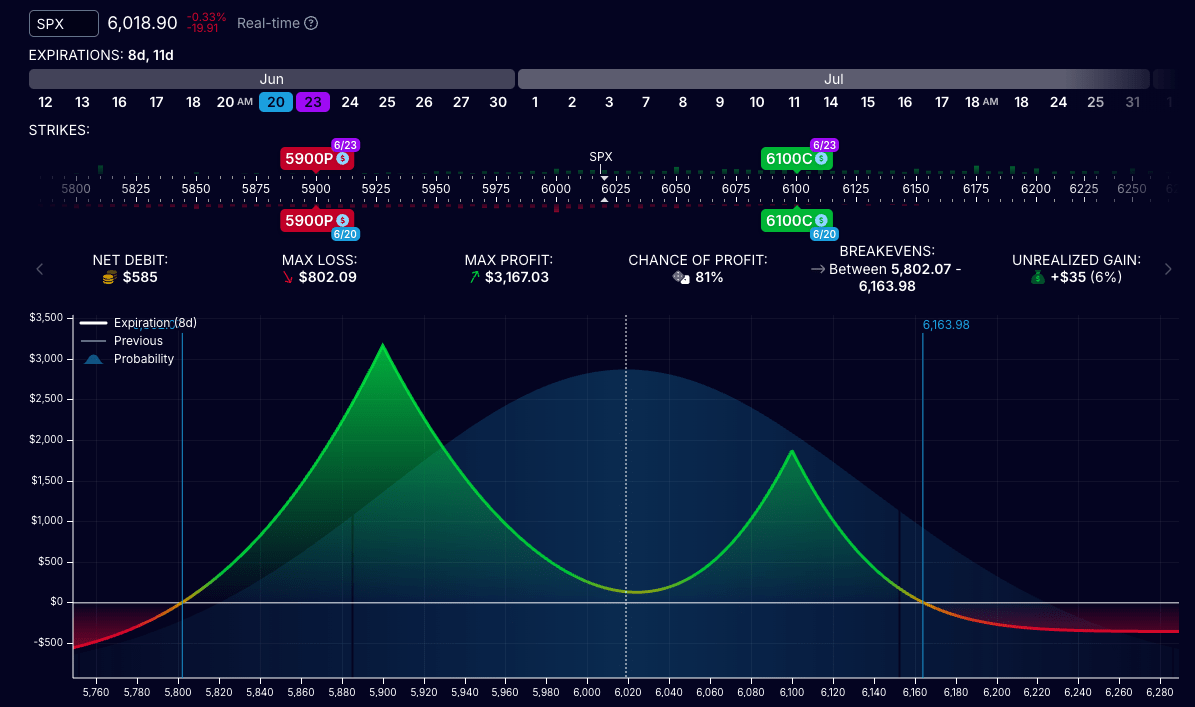Click the Net Debit coins icon
This screenshot has width=1195, height=707.
(109, 277)
